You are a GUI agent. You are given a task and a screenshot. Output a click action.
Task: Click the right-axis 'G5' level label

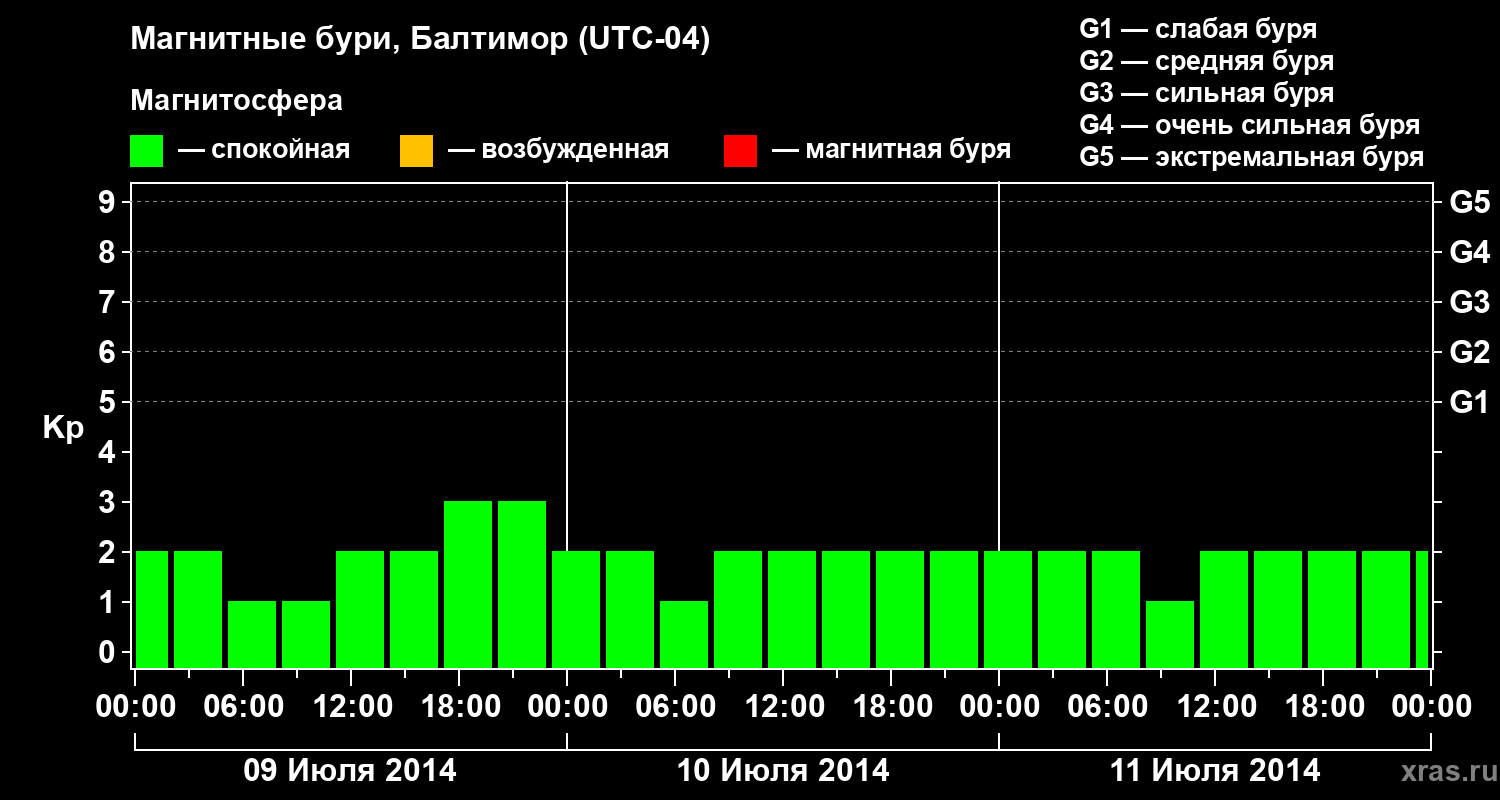pyautogui.click(x=1470, y=202)
